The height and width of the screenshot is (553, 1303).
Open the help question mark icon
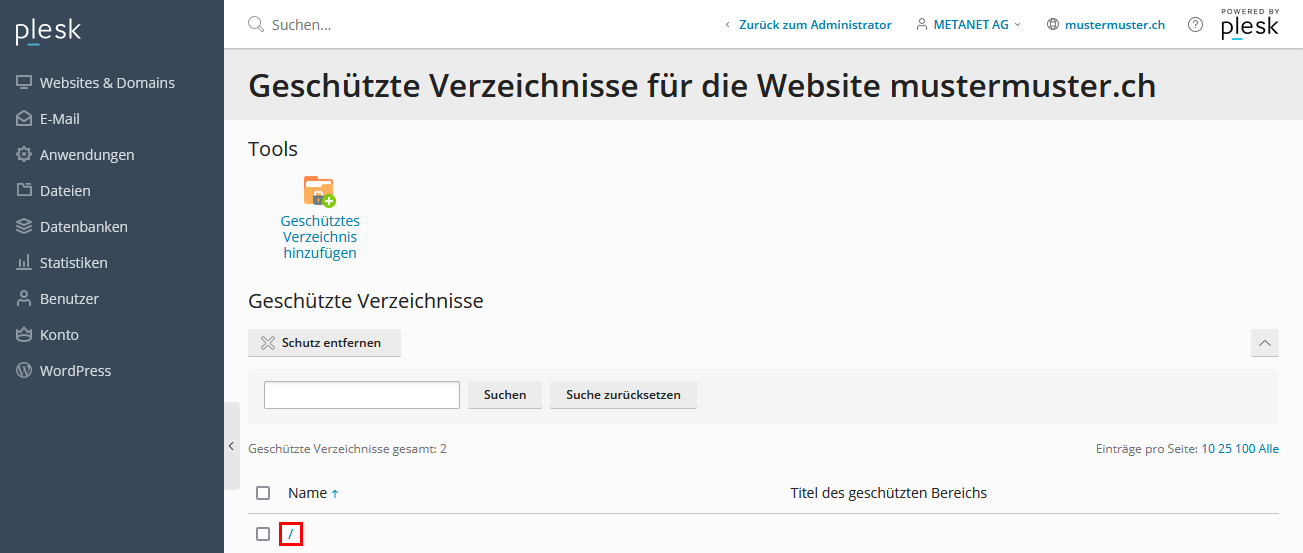pos(1195,25)
